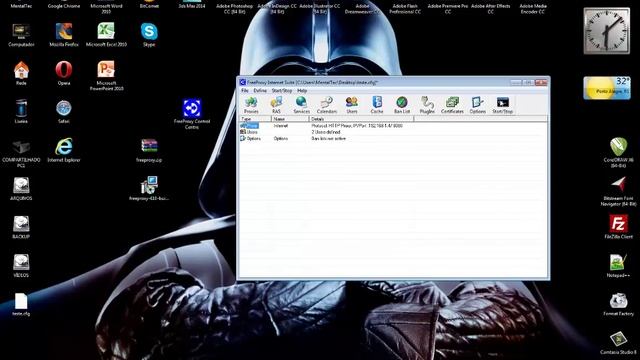Open the Options toolbar icon
The height and width of the screenshot is (360, 640).
click(x=477, y=105)
